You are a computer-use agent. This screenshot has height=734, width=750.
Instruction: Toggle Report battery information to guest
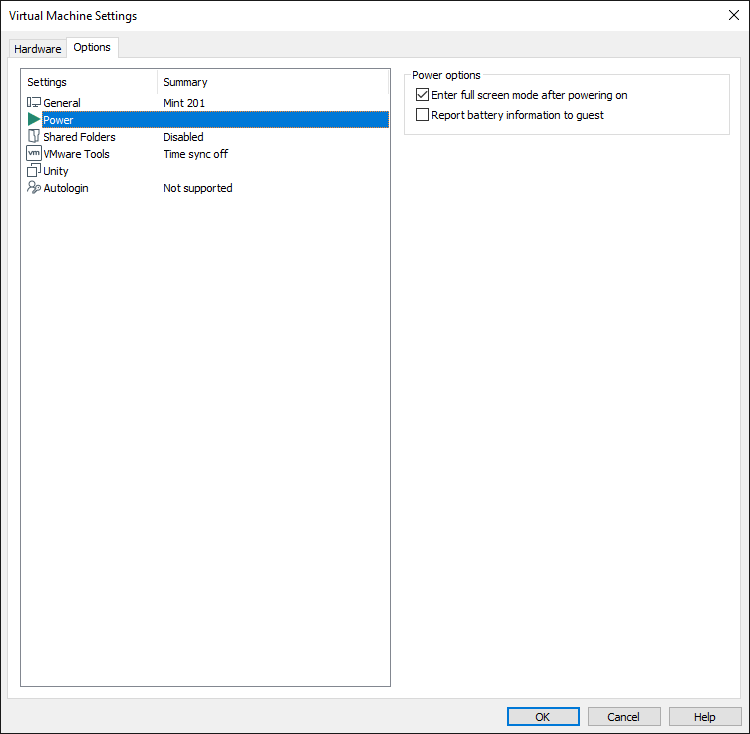pyautogui.click(x=422, y=115)
